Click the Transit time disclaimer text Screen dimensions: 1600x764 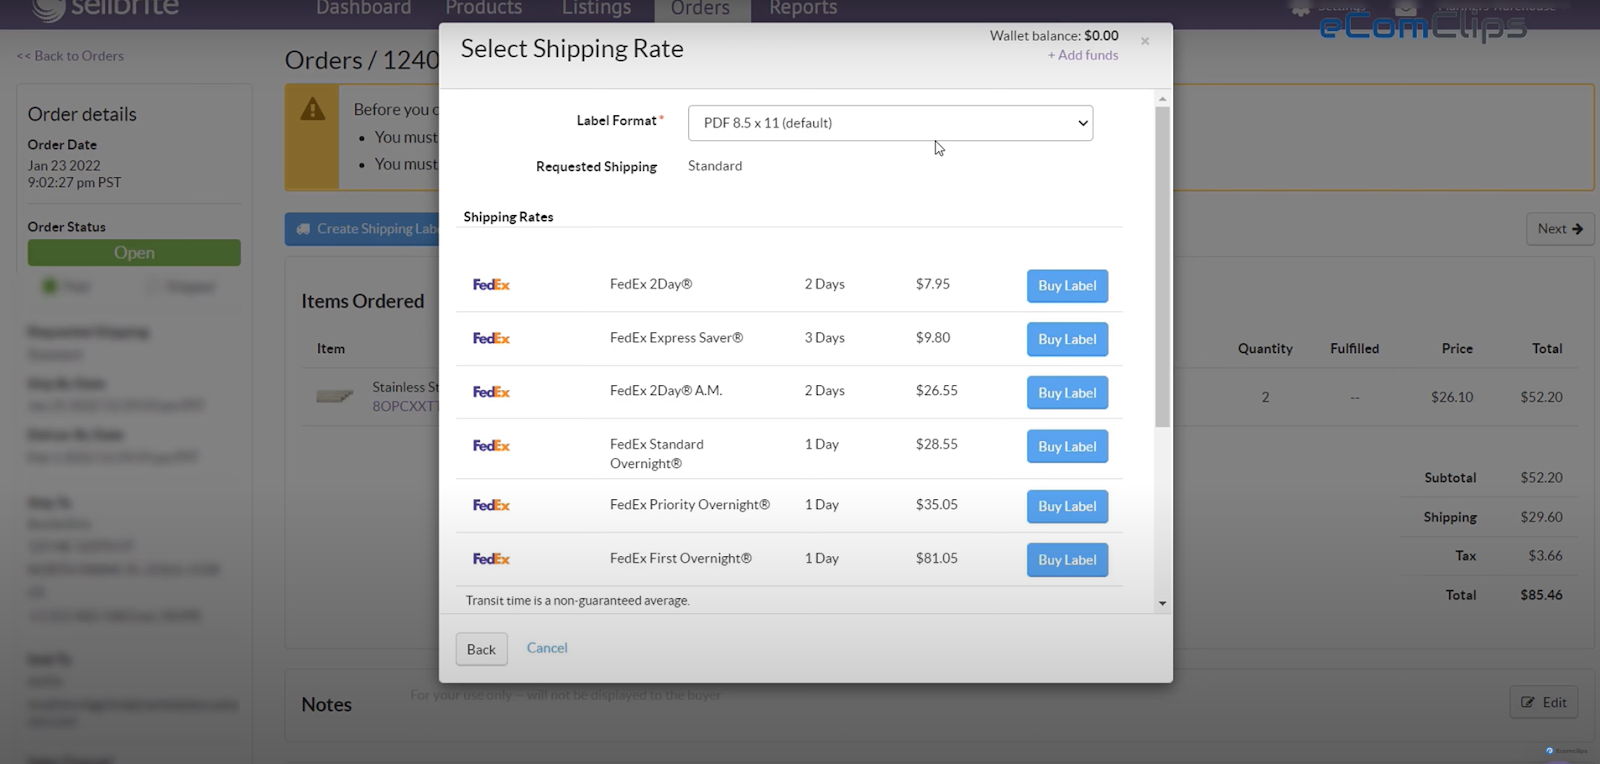(x=577, y=601)
